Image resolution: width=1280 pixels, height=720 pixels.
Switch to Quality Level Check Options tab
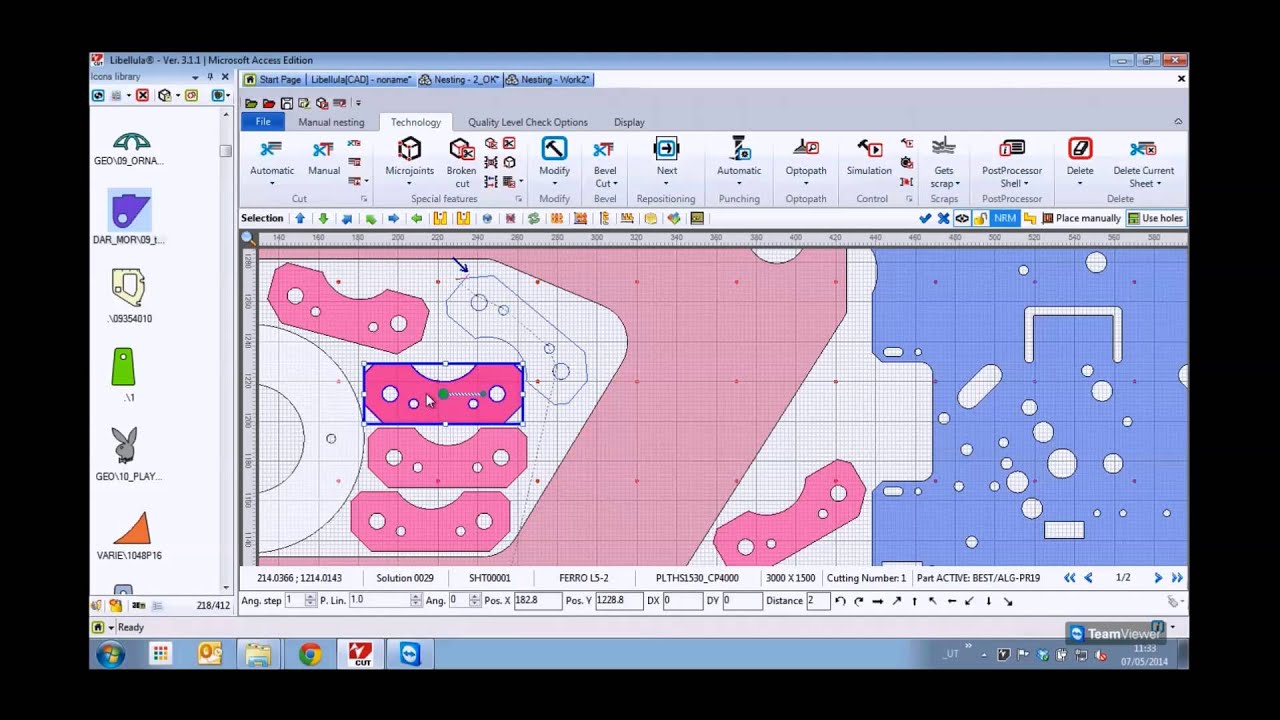coord(527,122)
